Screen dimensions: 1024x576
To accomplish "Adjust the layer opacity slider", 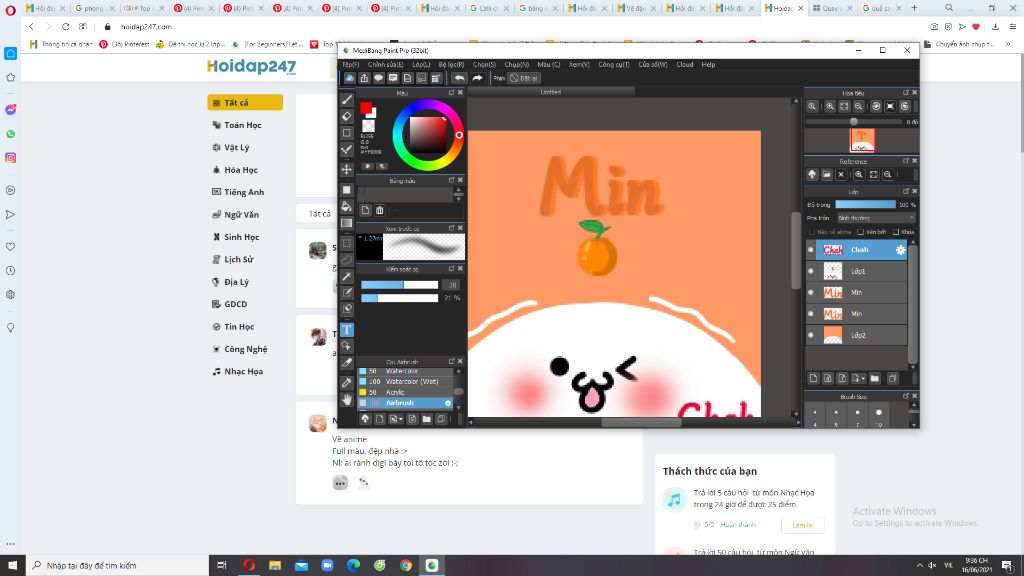I will tap(865, 204).
